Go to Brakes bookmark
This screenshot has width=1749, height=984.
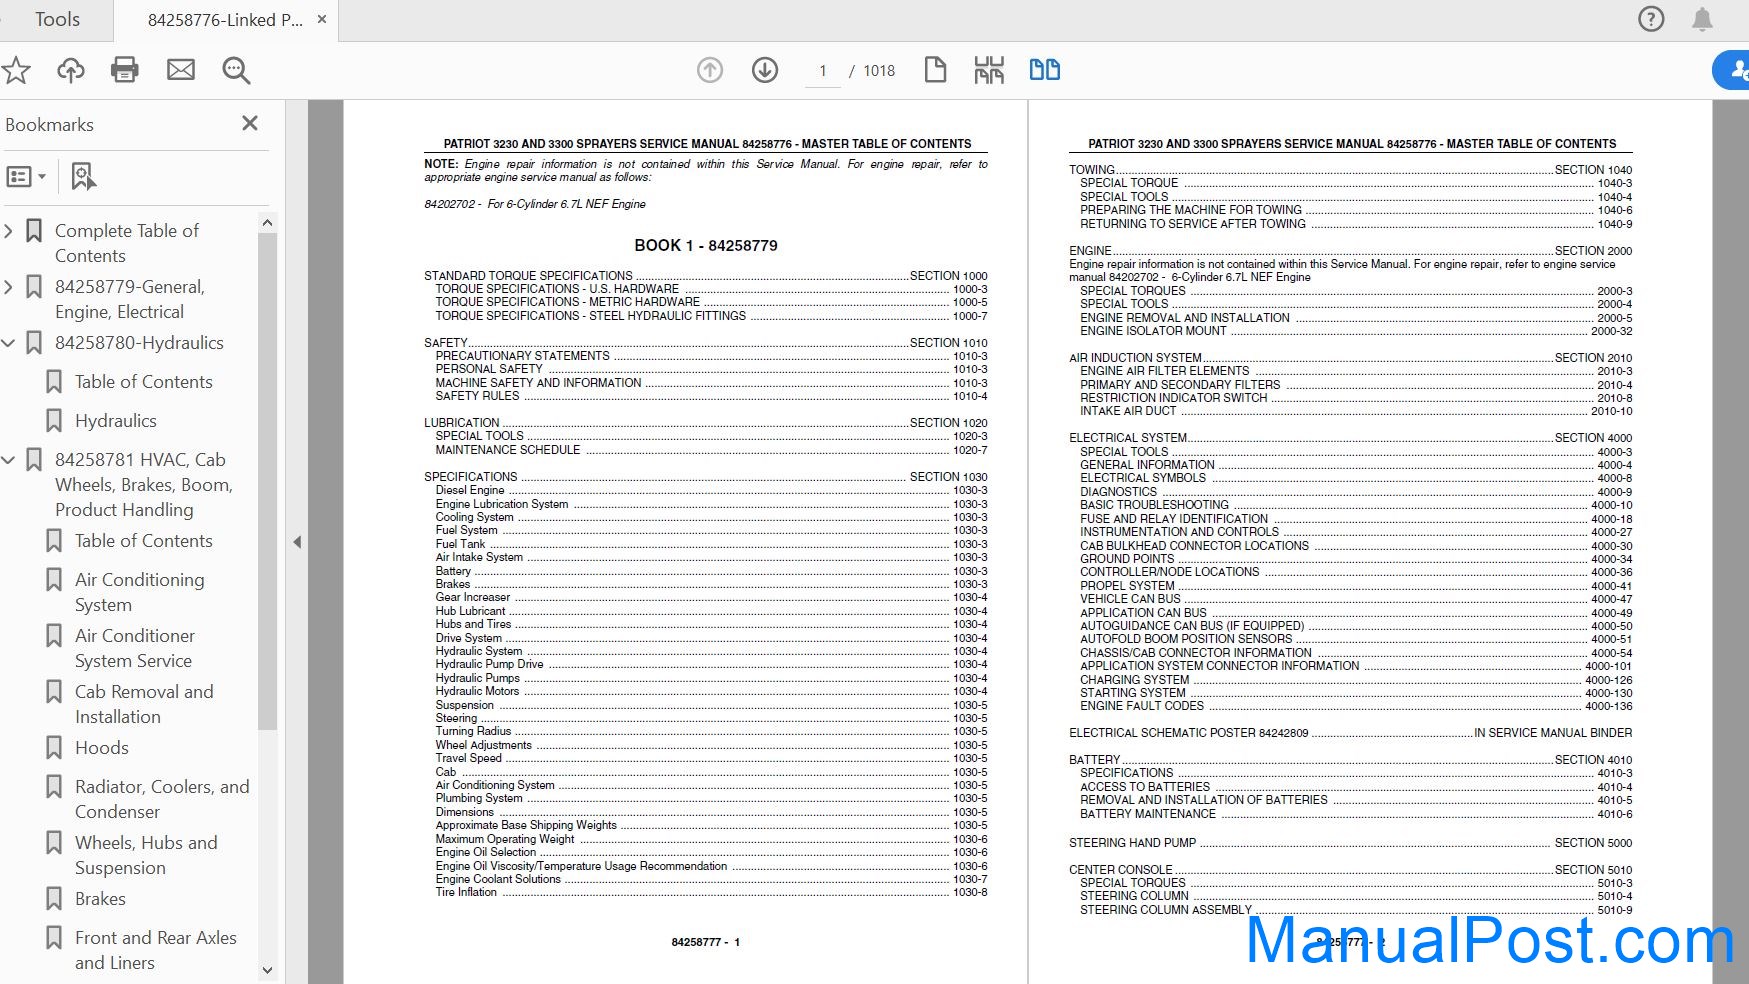click(100, 899)
